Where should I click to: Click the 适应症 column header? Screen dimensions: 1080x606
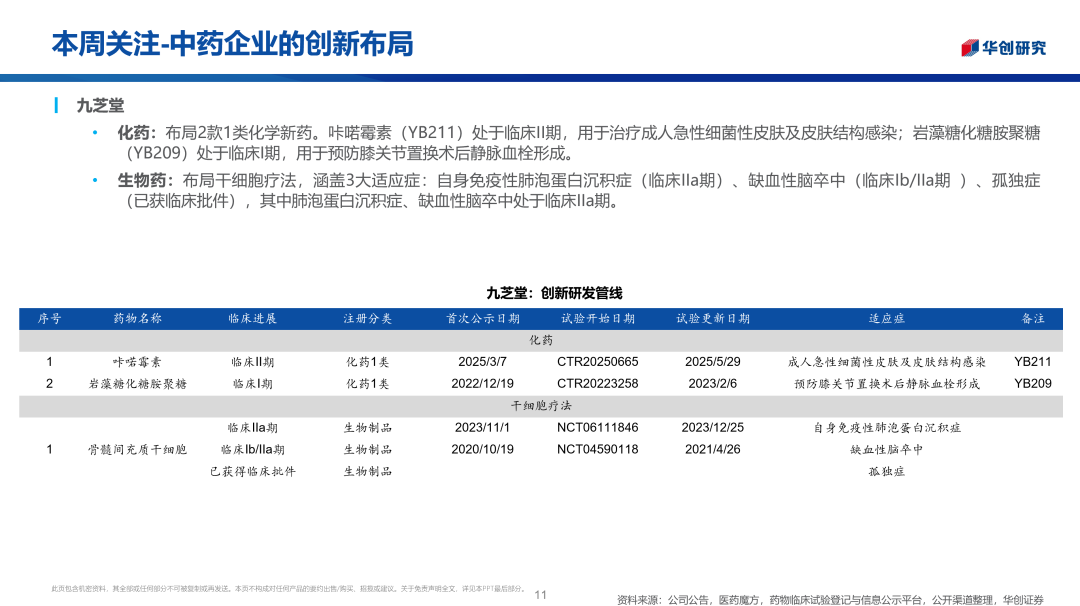click(x=886, y=318)
